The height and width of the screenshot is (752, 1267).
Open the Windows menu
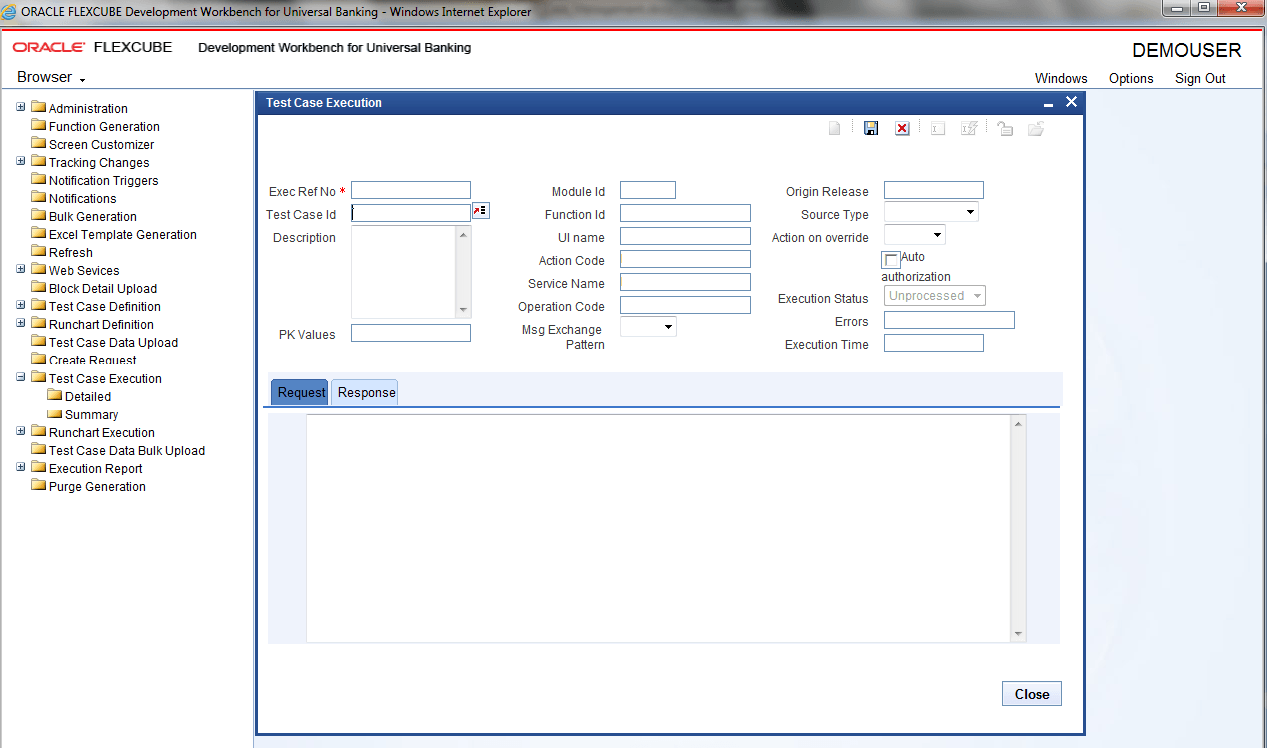click(x=1061, y=78)
